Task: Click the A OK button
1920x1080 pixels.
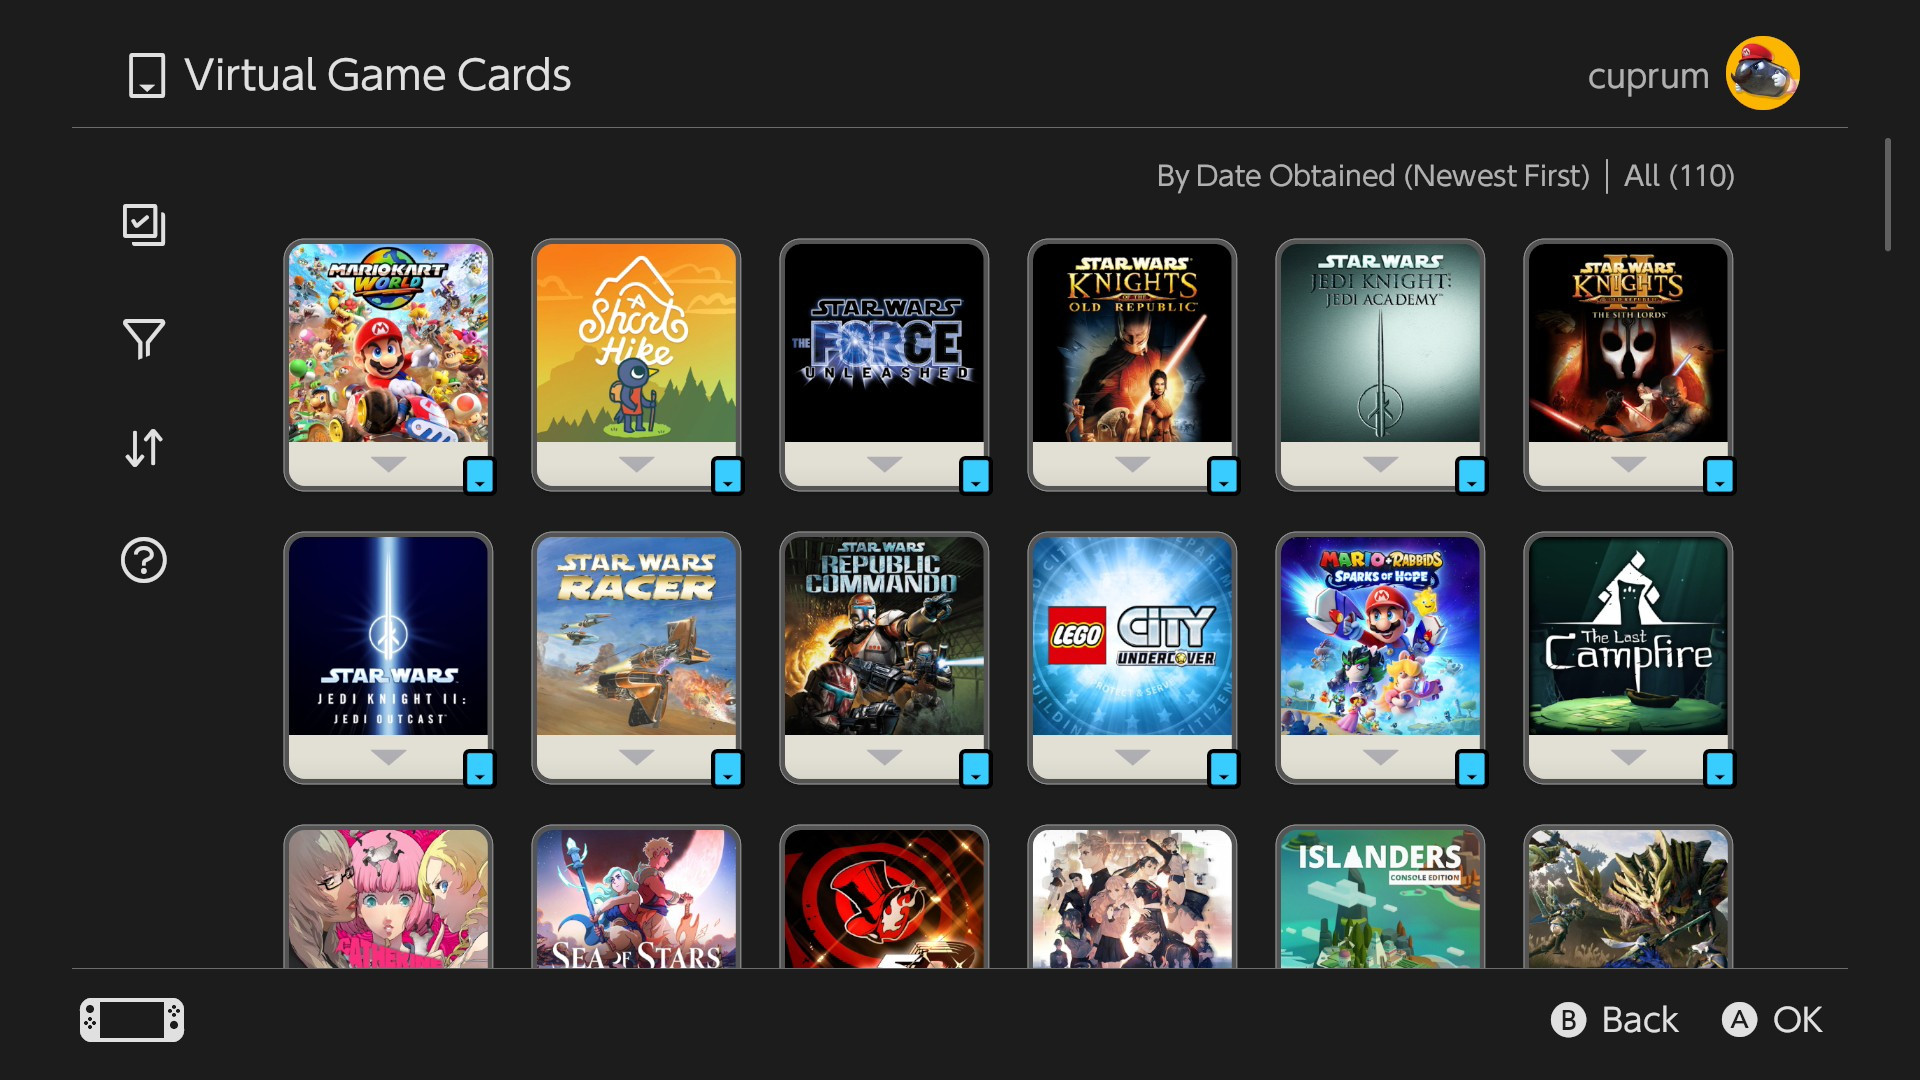Action: pyautogui.click(x=1772, y=1020)
